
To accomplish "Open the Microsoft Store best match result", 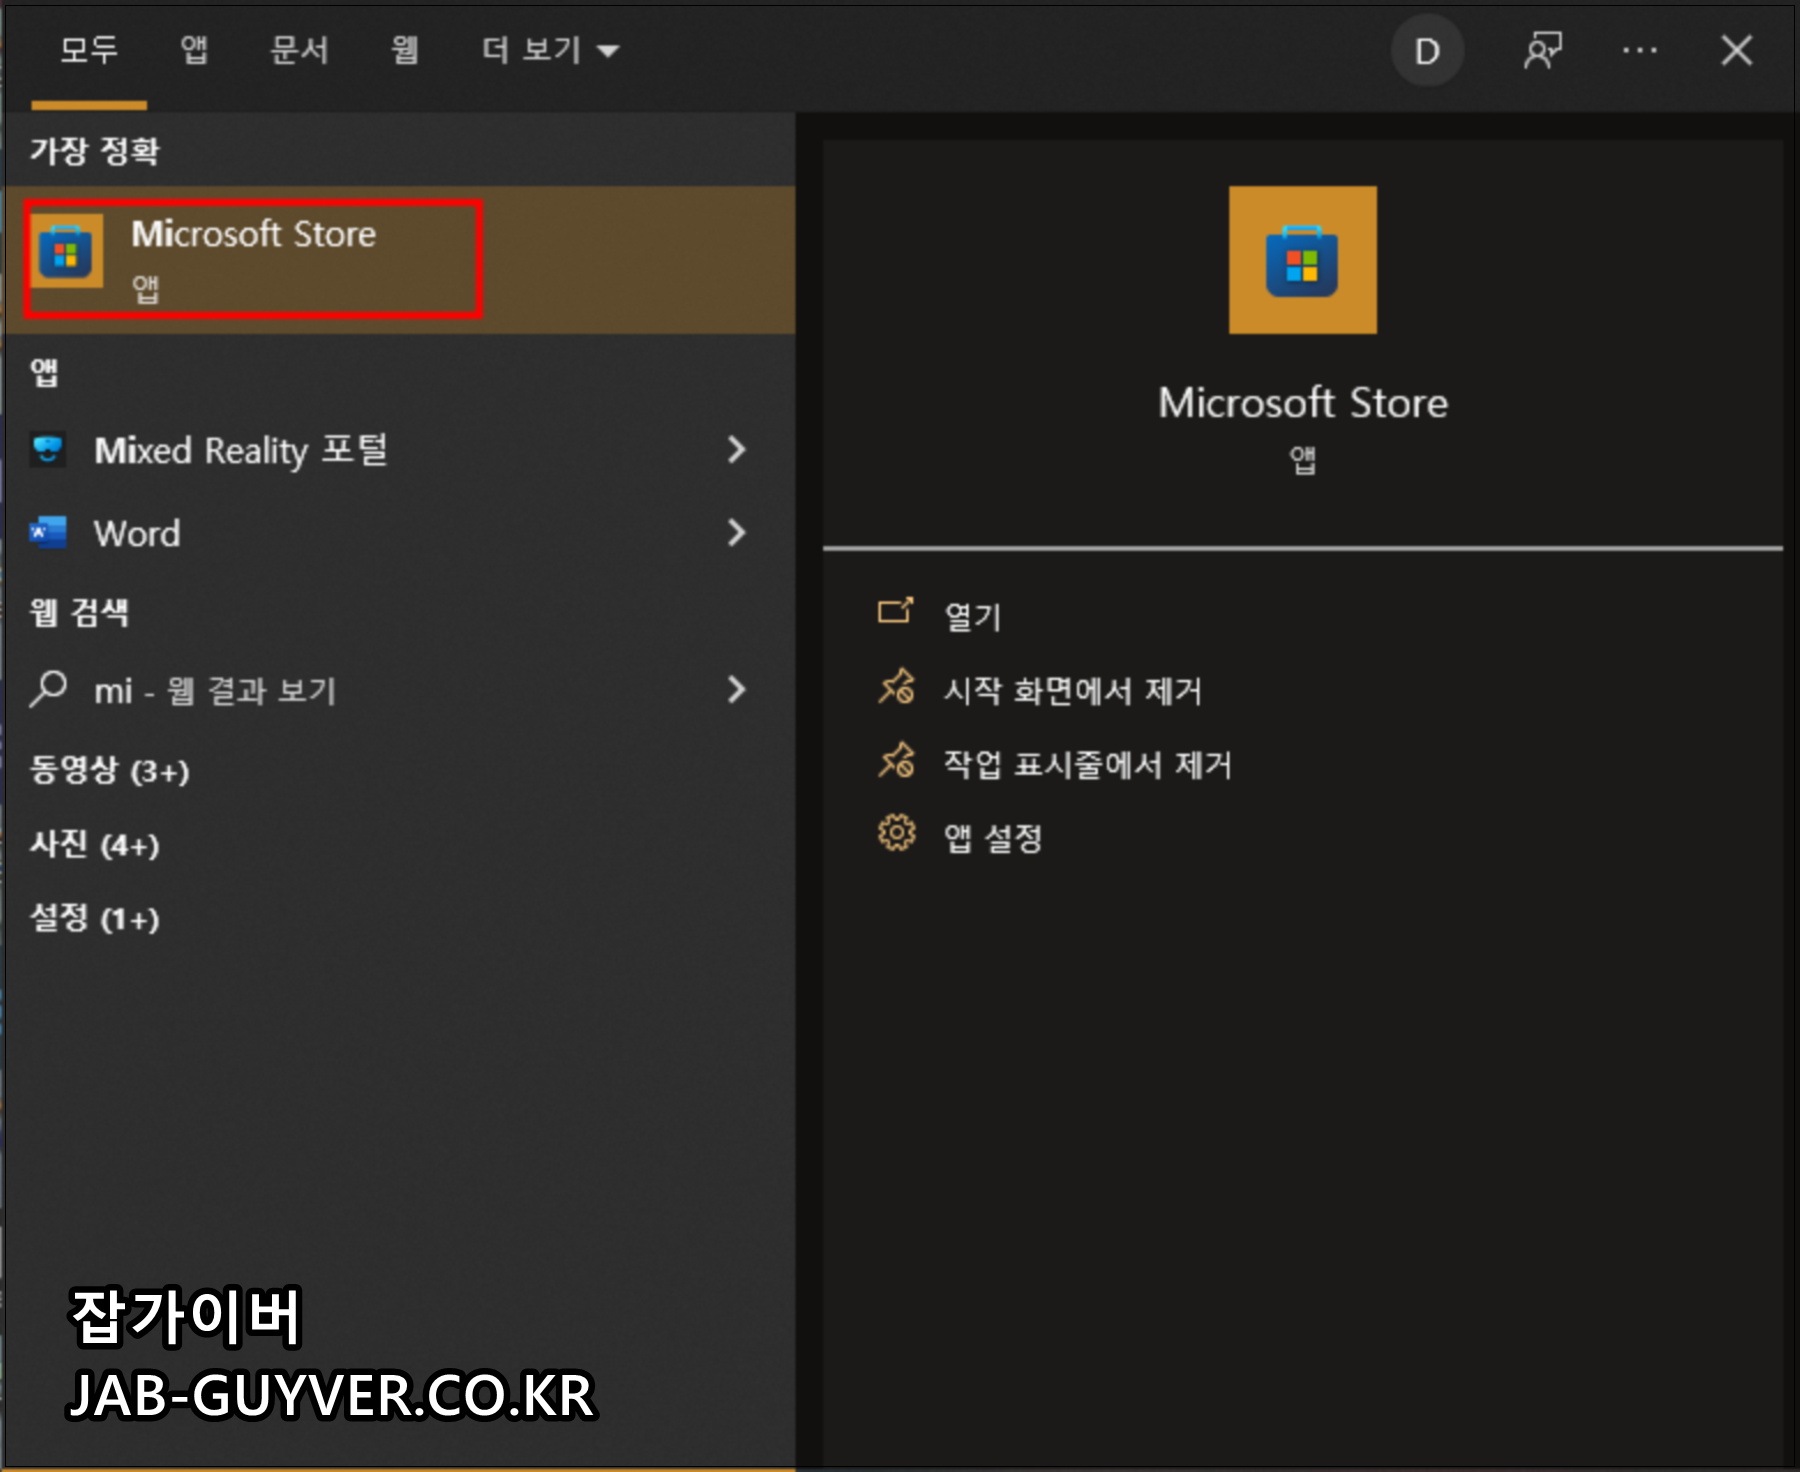I will point(400,260).
